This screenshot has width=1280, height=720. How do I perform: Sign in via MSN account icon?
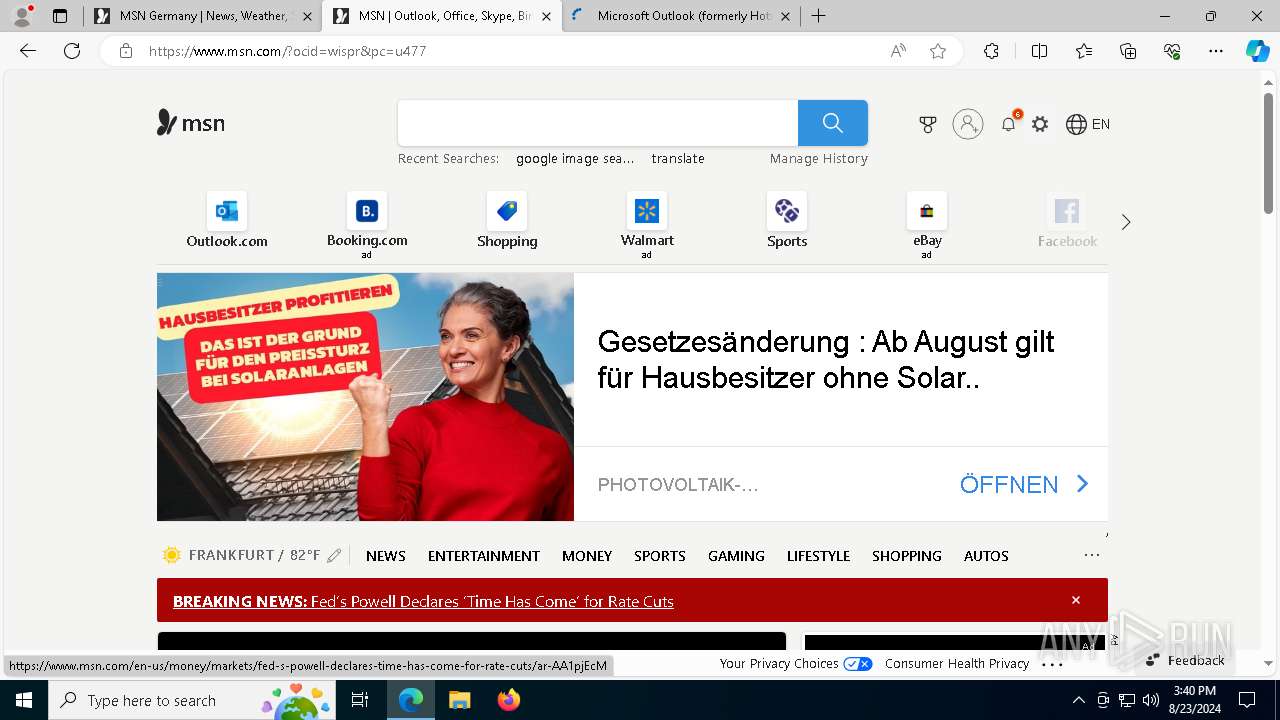click(968, 124)
